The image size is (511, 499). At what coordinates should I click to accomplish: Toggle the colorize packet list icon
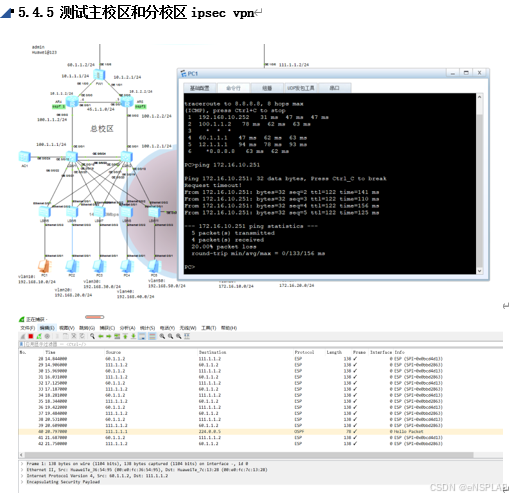tap(152, 336)
